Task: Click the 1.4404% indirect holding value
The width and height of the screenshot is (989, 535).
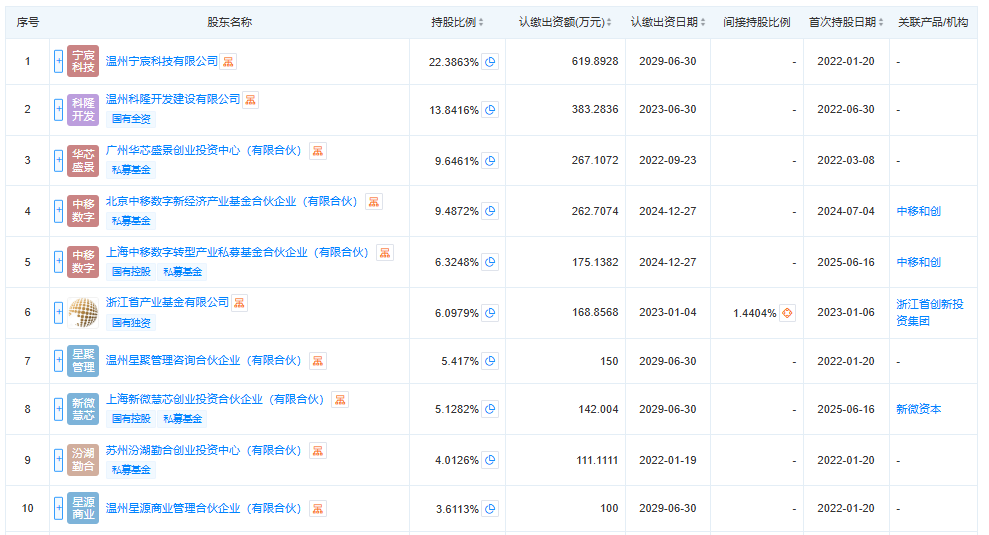Action: pos(754,313)
